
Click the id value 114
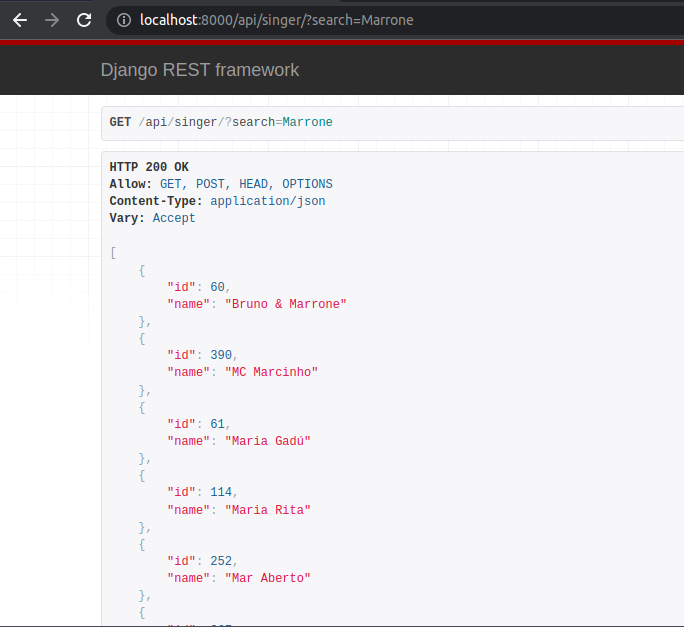[x=221, y=492]
